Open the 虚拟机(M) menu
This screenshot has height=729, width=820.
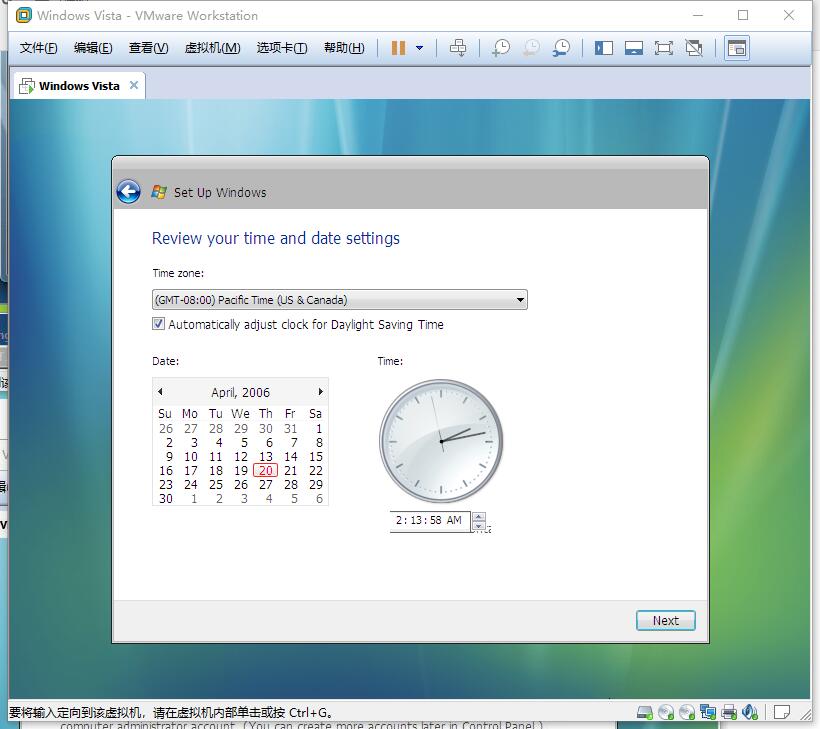coord(212,48)
